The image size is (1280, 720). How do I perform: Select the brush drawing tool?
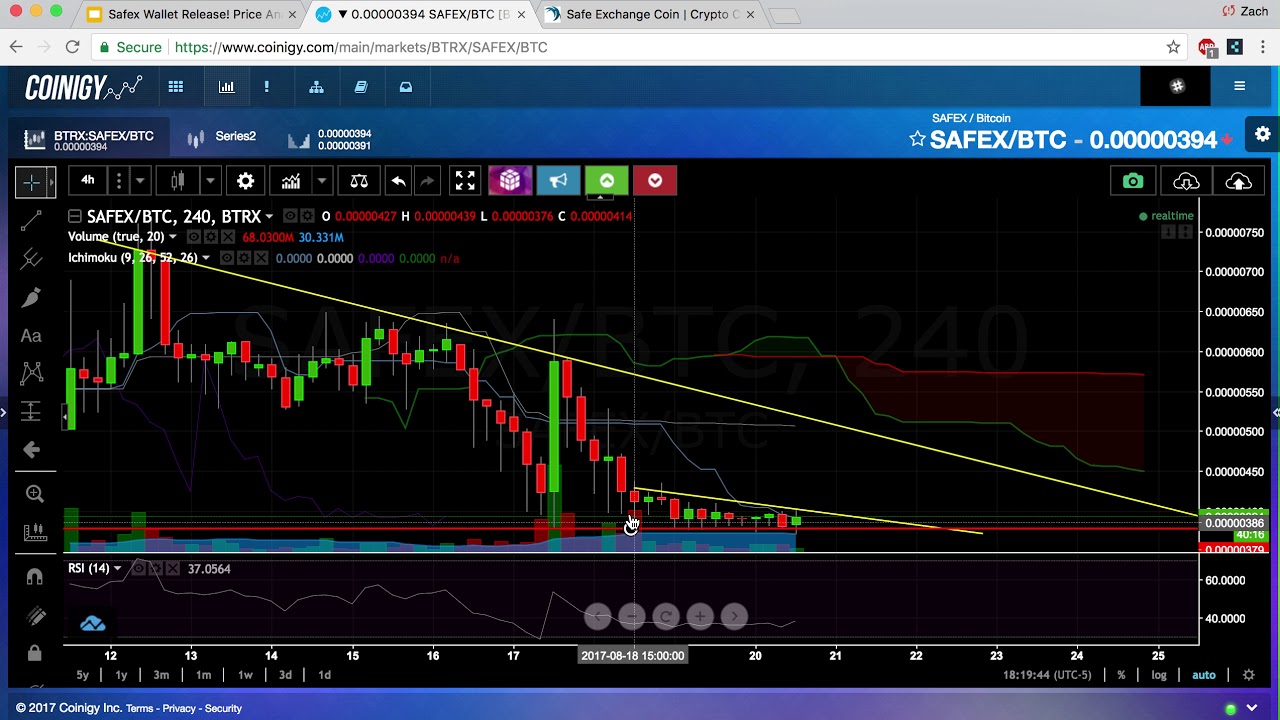point(31,297)
